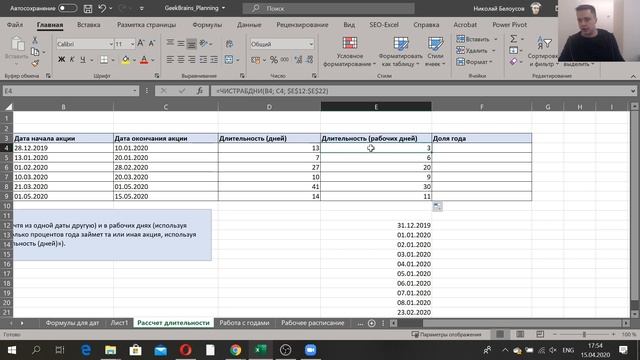Click the Percent Style icon
This screenshot has height=360, width=640.
click(x=274, y=60)
